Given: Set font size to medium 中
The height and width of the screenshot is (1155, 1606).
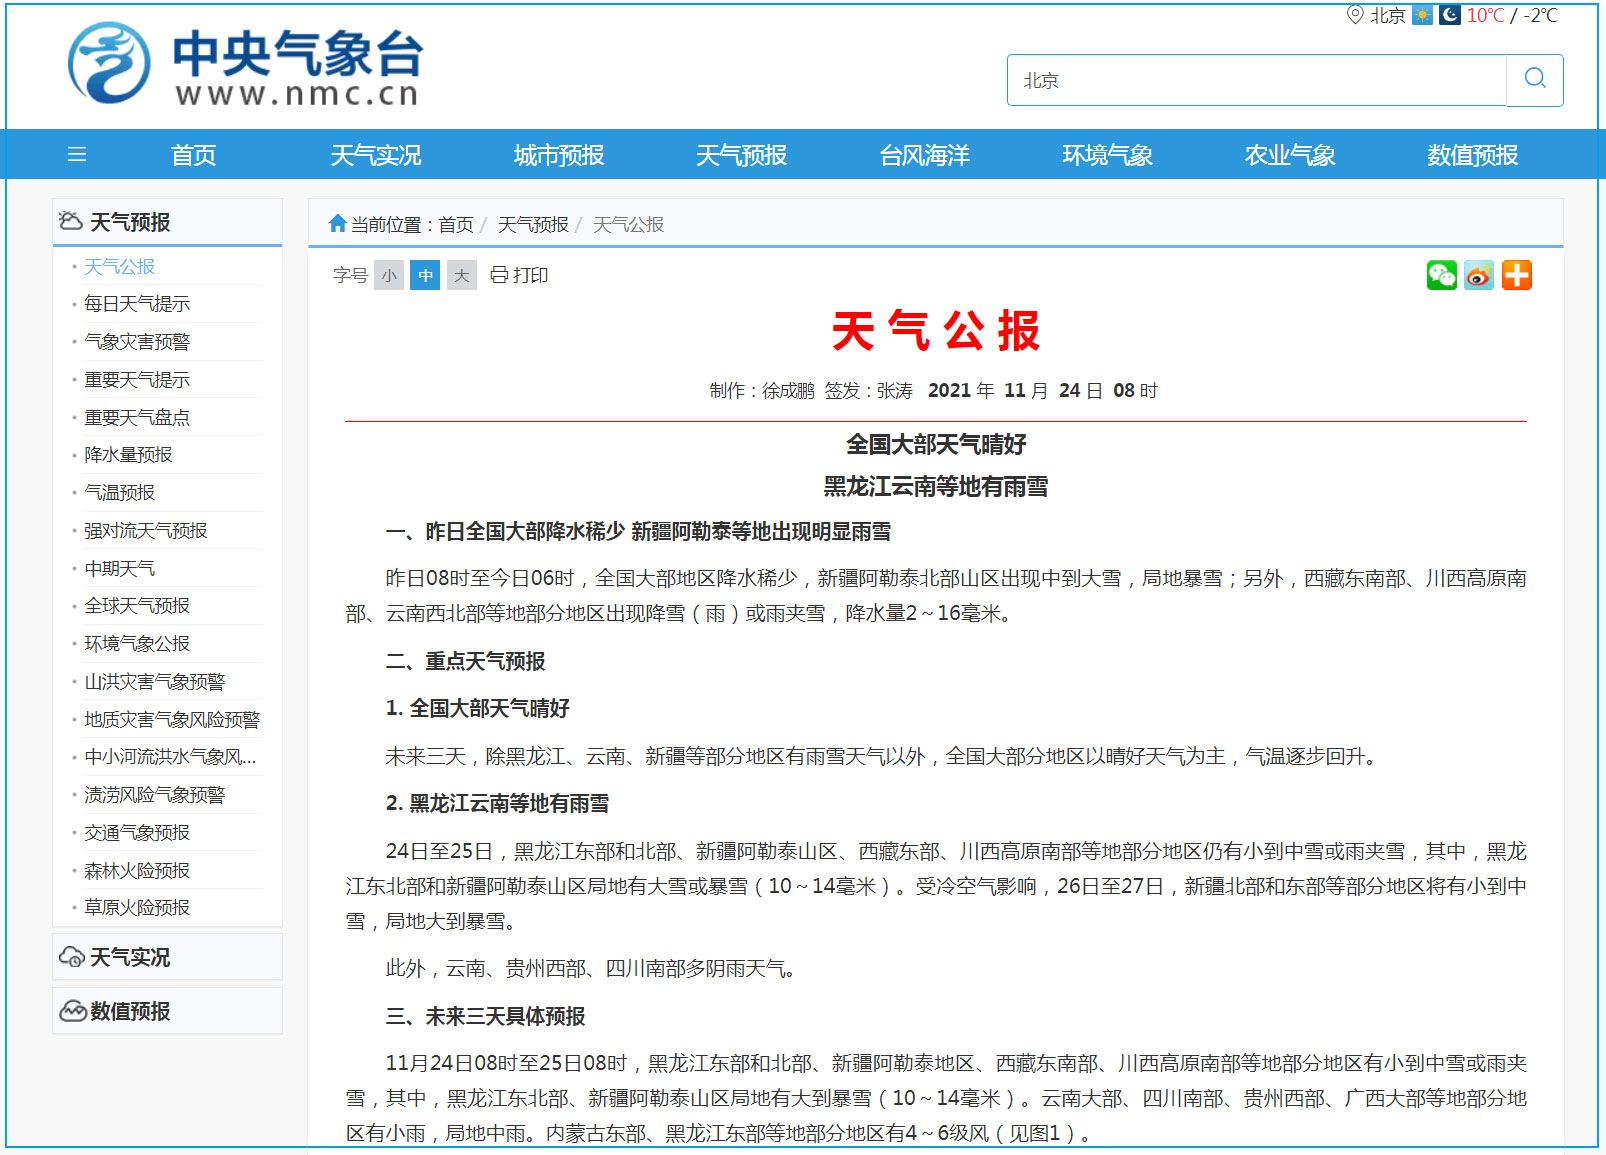Looking at the screenshot, I should click(425, 275).
